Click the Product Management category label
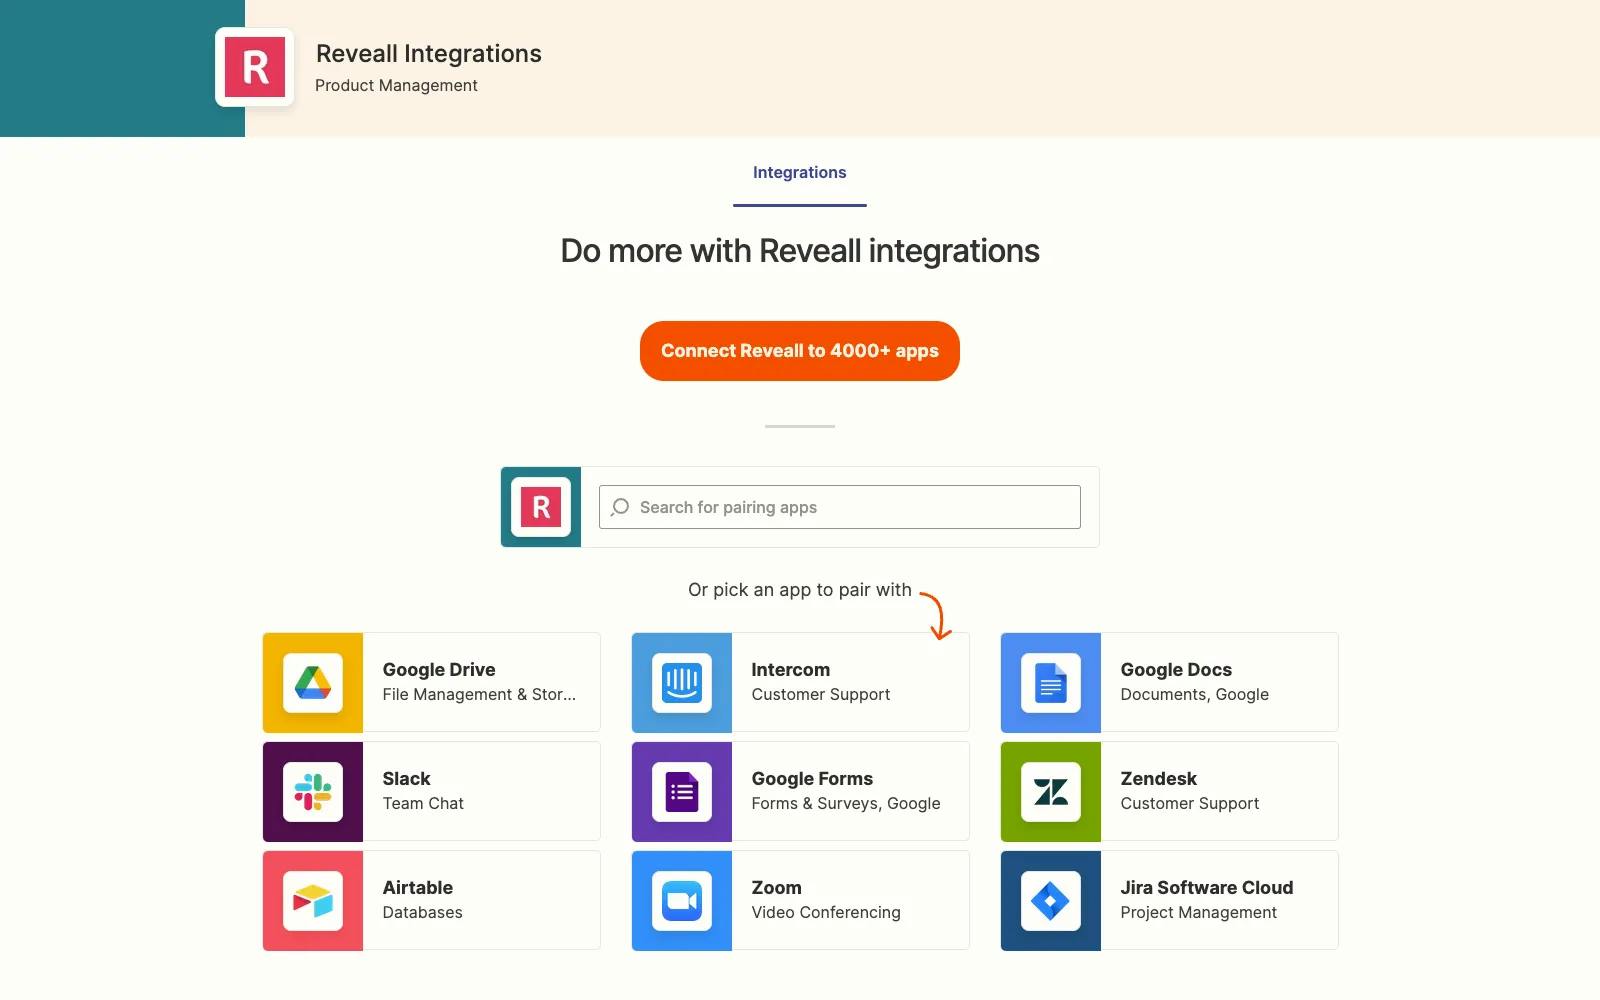The height and width of the screenshot is (1000, 1600). pos(396,86)
